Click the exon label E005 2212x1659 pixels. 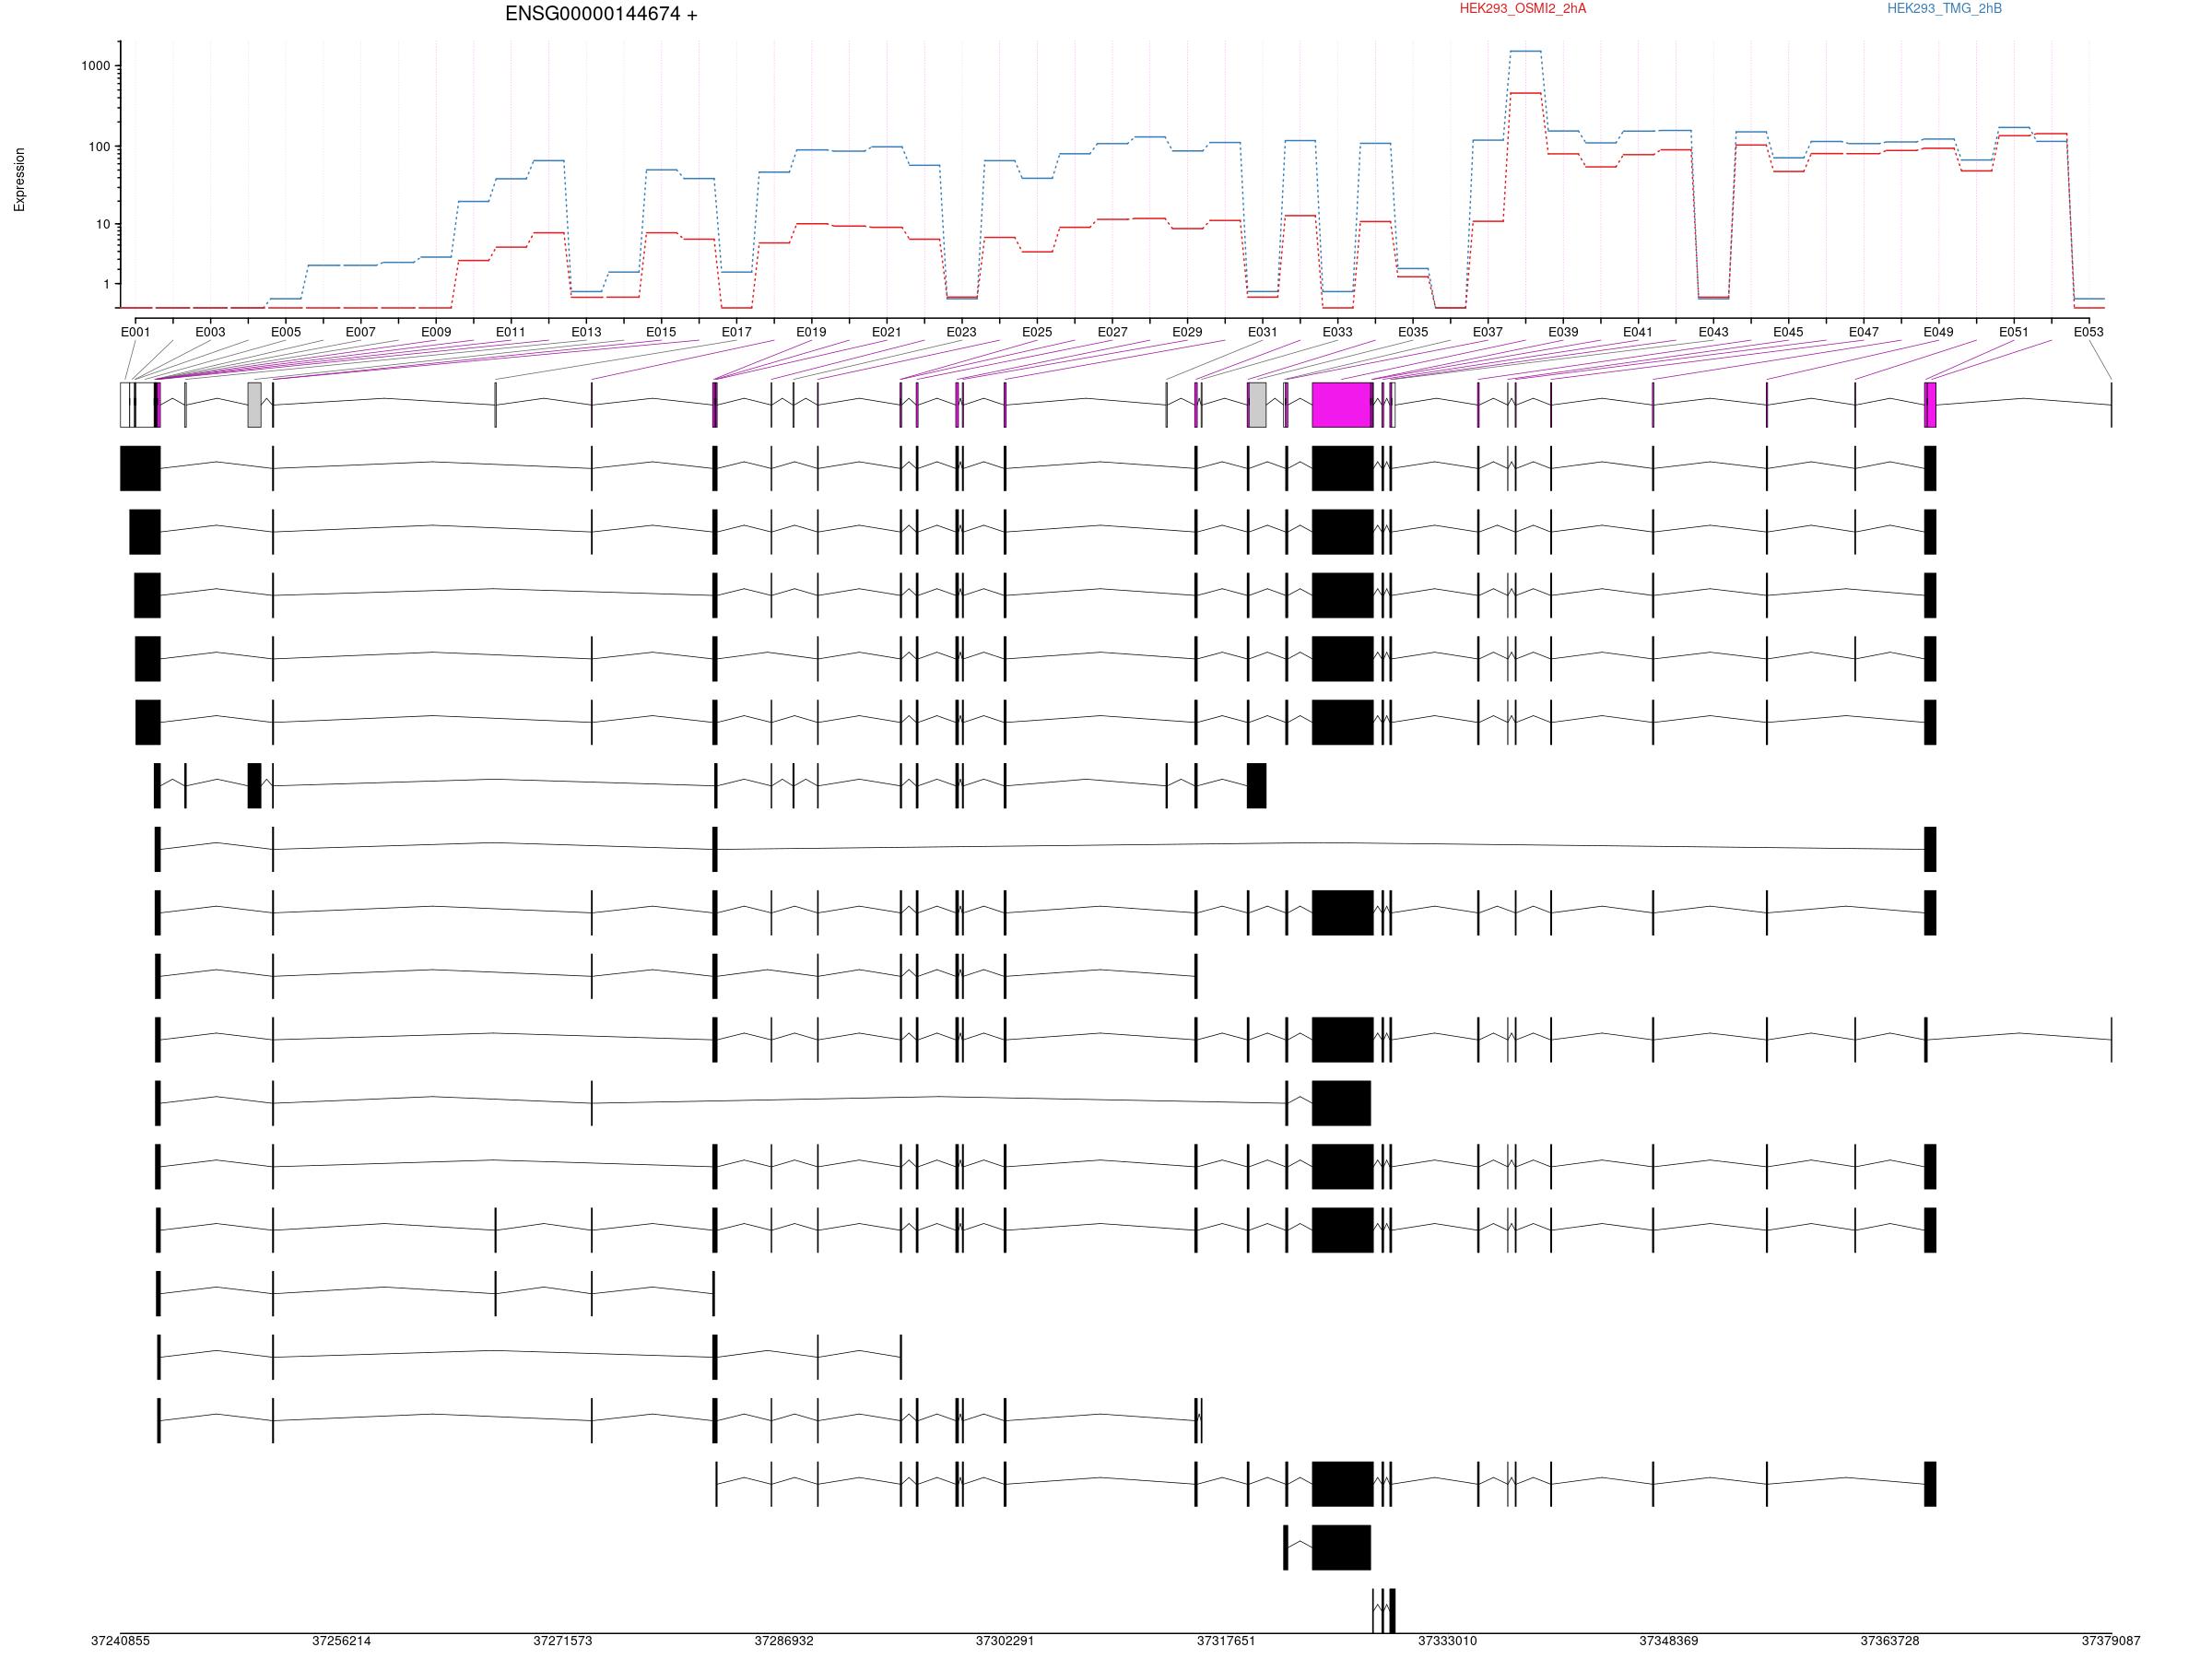pos(286,332)
